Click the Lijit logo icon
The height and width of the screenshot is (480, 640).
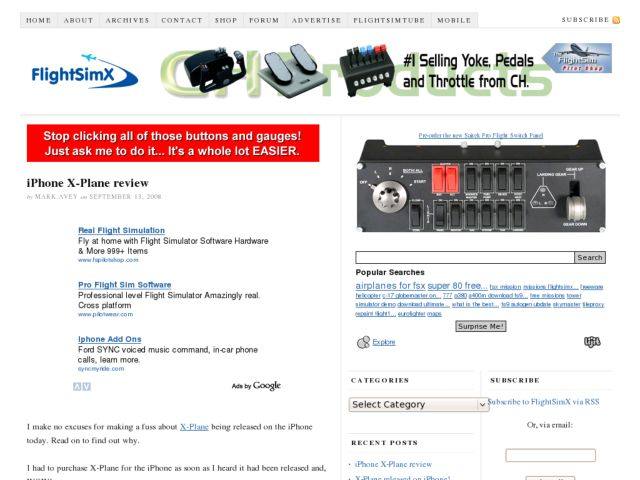click(592, 342)
